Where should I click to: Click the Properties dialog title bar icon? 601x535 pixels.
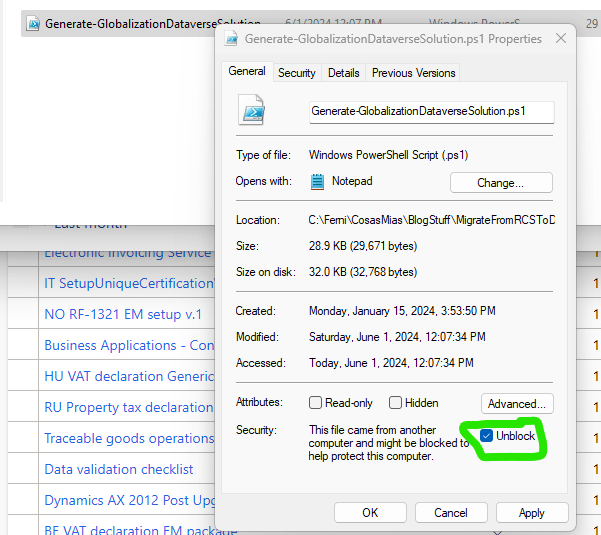[x=231, y=39]
